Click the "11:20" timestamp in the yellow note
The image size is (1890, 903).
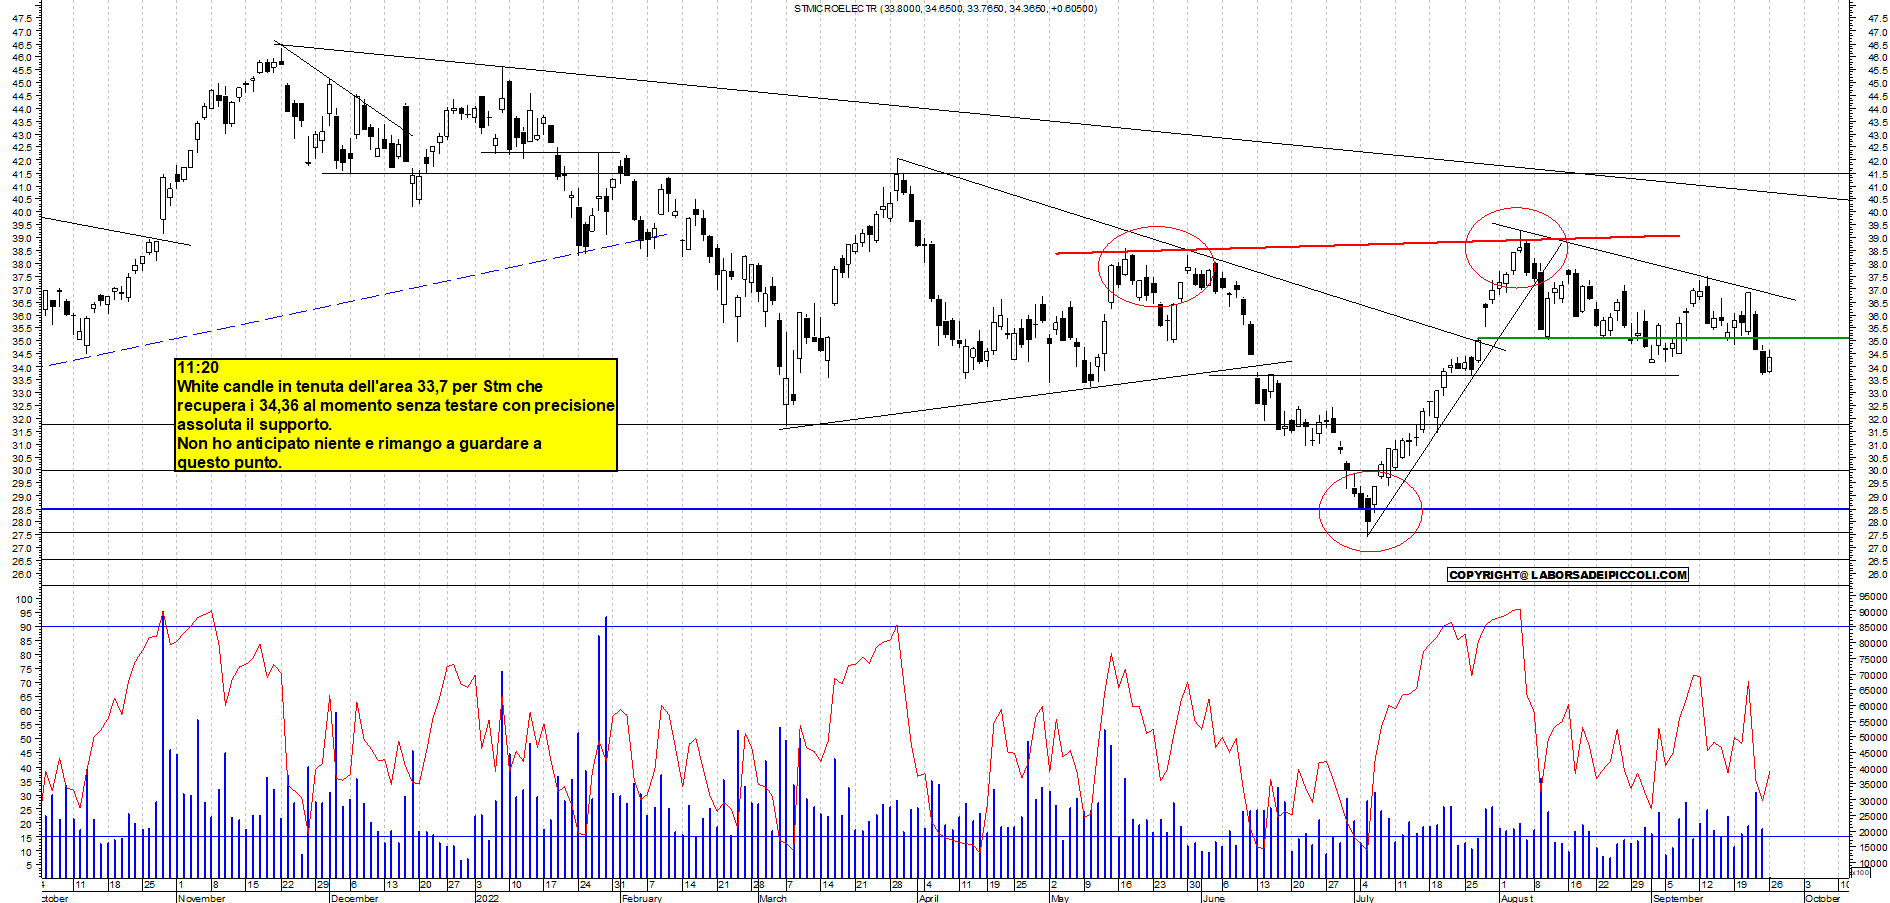198,368
